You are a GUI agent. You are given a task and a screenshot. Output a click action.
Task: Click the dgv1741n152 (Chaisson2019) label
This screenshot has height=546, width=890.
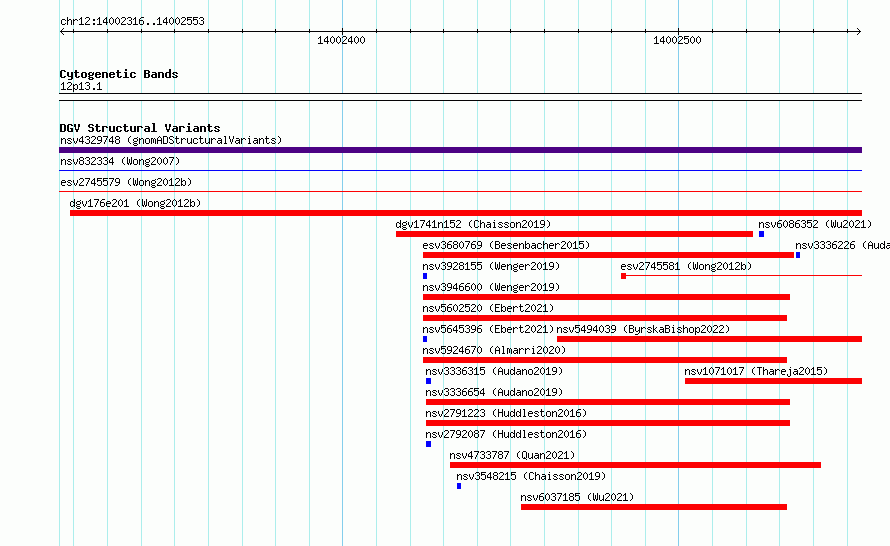point(473,224)
